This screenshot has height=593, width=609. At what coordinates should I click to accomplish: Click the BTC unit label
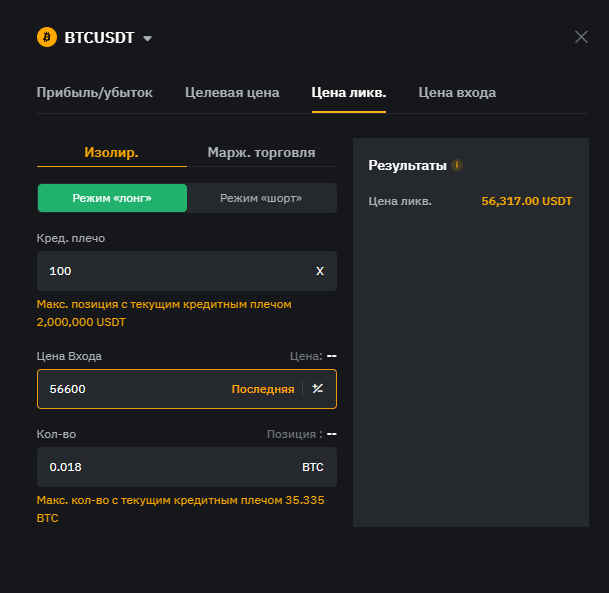pyautogui.click(x=313, y=467)
